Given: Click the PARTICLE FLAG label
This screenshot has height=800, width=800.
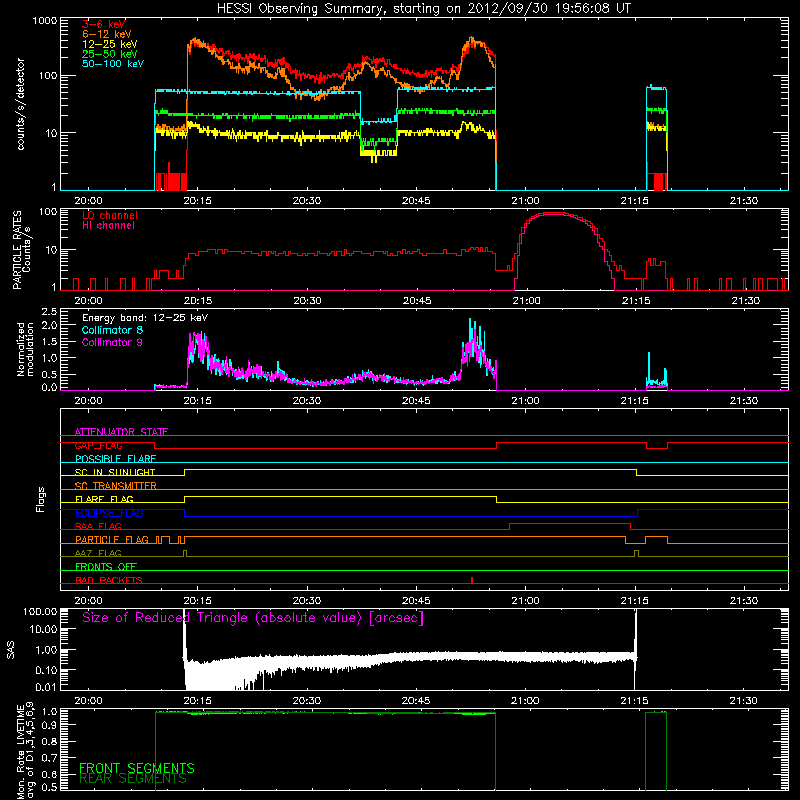Looking at the screenshot, I should [x=112, y=539].
